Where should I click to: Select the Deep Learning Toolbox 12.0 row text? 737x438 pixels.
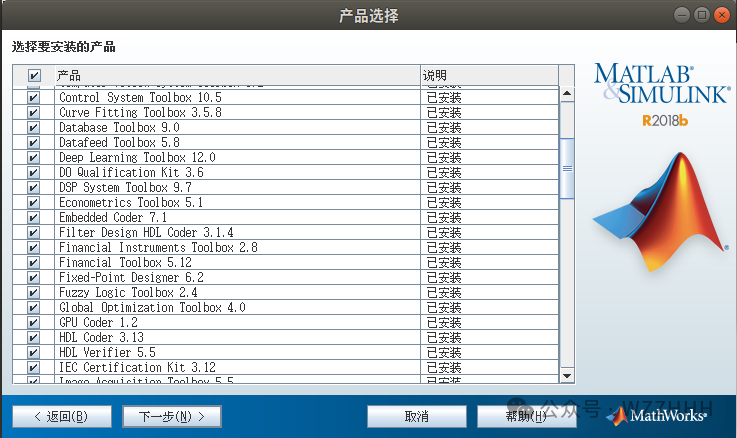(137, 157)
